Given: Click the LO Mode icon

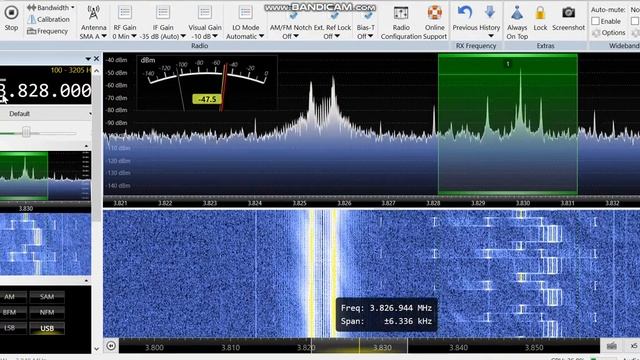Looking at the screenshot, I should [x=245, y=12].
